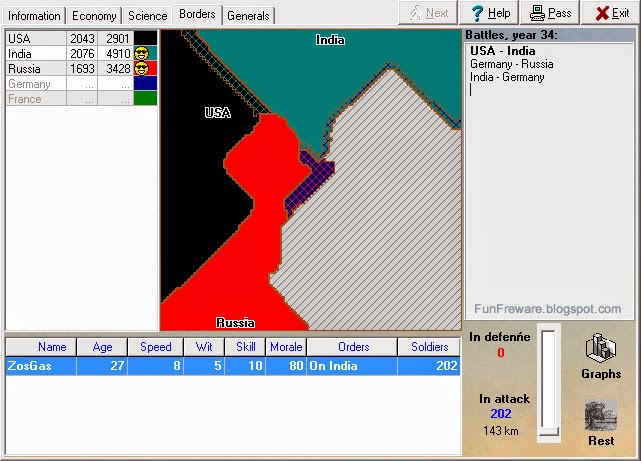
Task: Click Russia's sunglasses smiley icon
Action: point(141,68)
